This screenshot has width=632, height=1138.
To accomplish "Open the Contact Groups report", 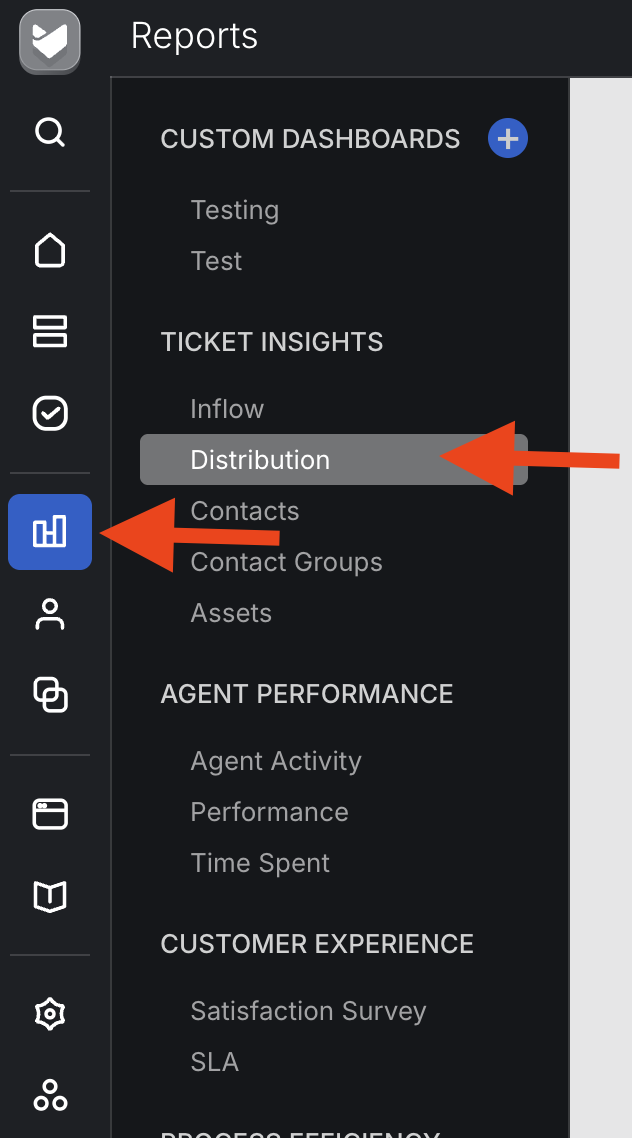I will [286, 562].
